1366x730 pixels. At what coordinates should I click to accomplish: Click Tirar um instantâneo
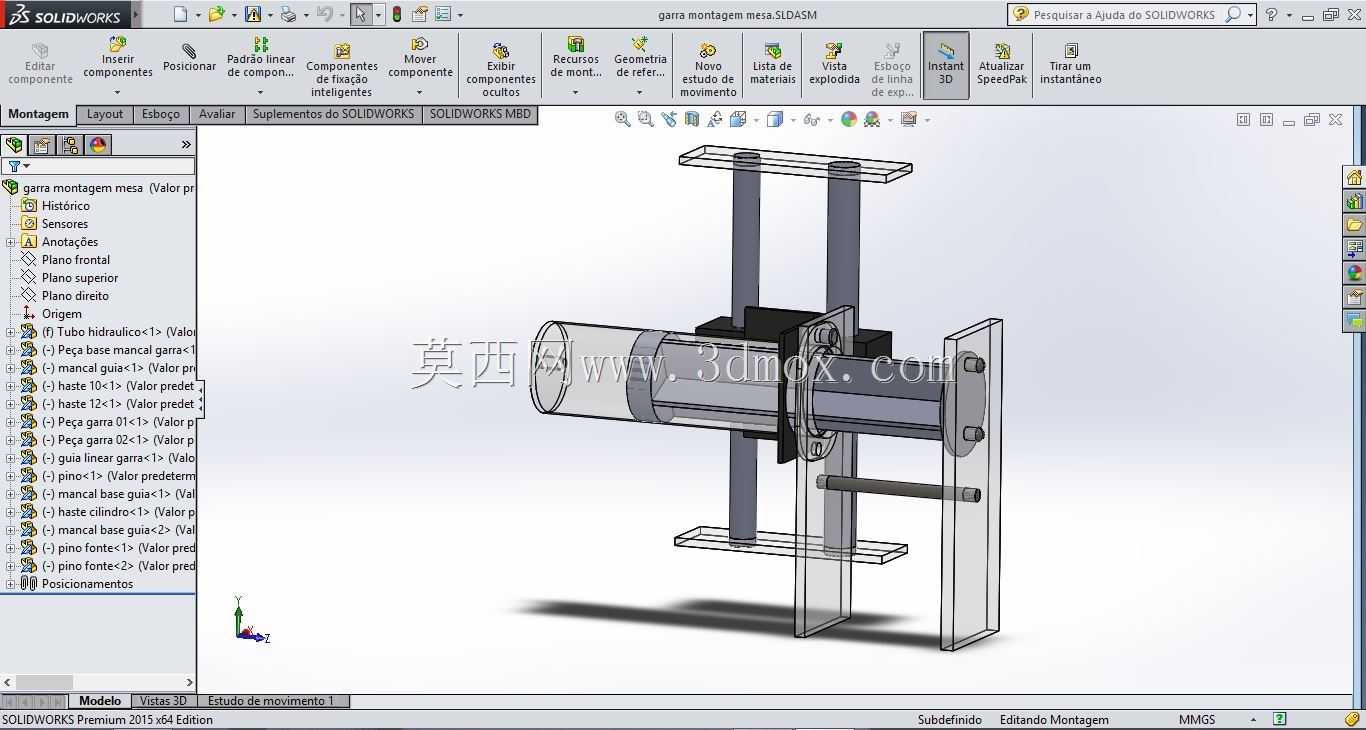point(1070,64)
